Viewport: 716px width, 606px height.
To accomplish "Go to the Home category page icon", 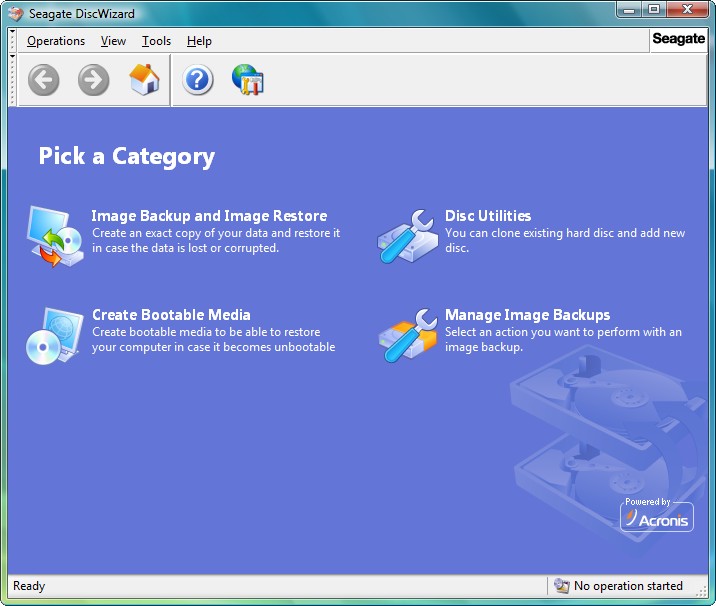I will coord(145,80).
